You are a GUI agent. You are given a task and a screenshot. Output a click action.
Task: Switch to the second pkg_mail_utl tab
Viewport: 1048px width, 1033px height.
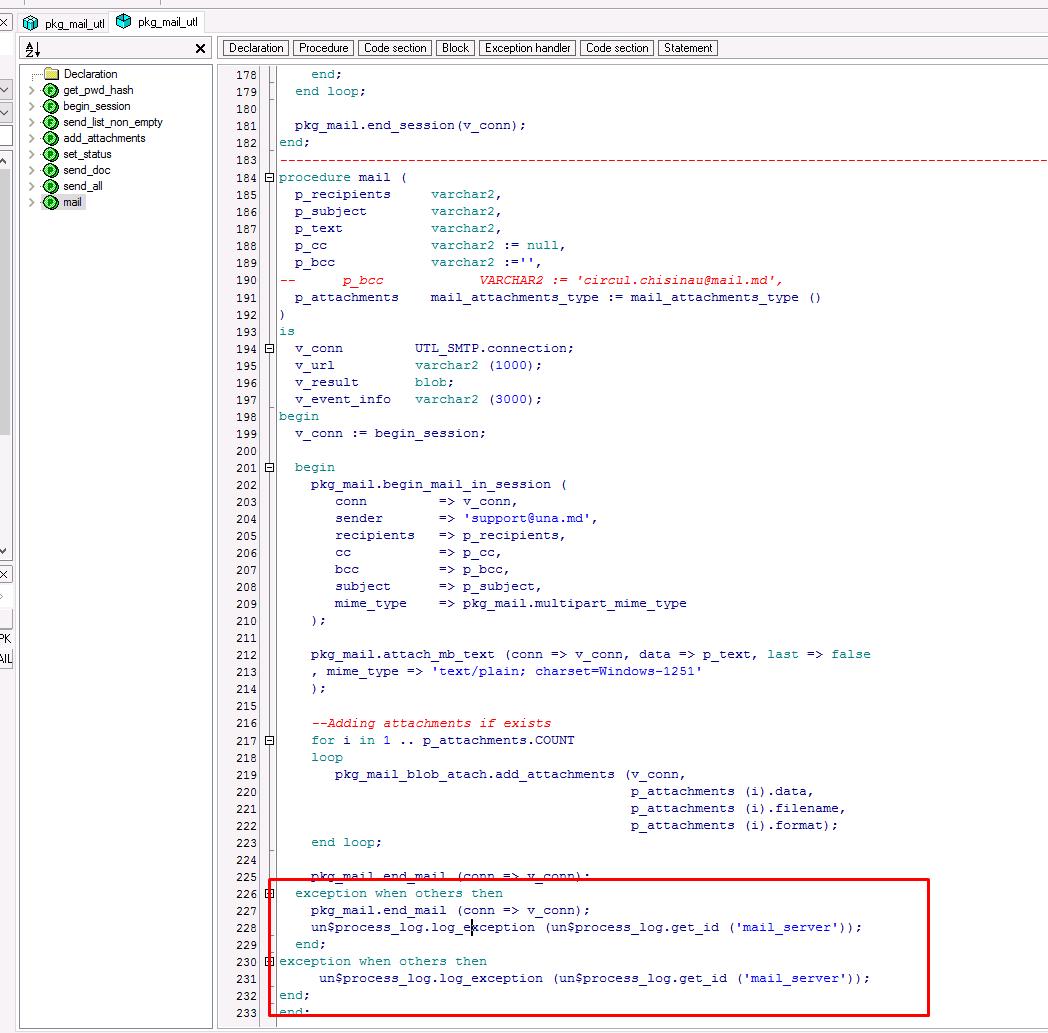[x=157, y=21]
